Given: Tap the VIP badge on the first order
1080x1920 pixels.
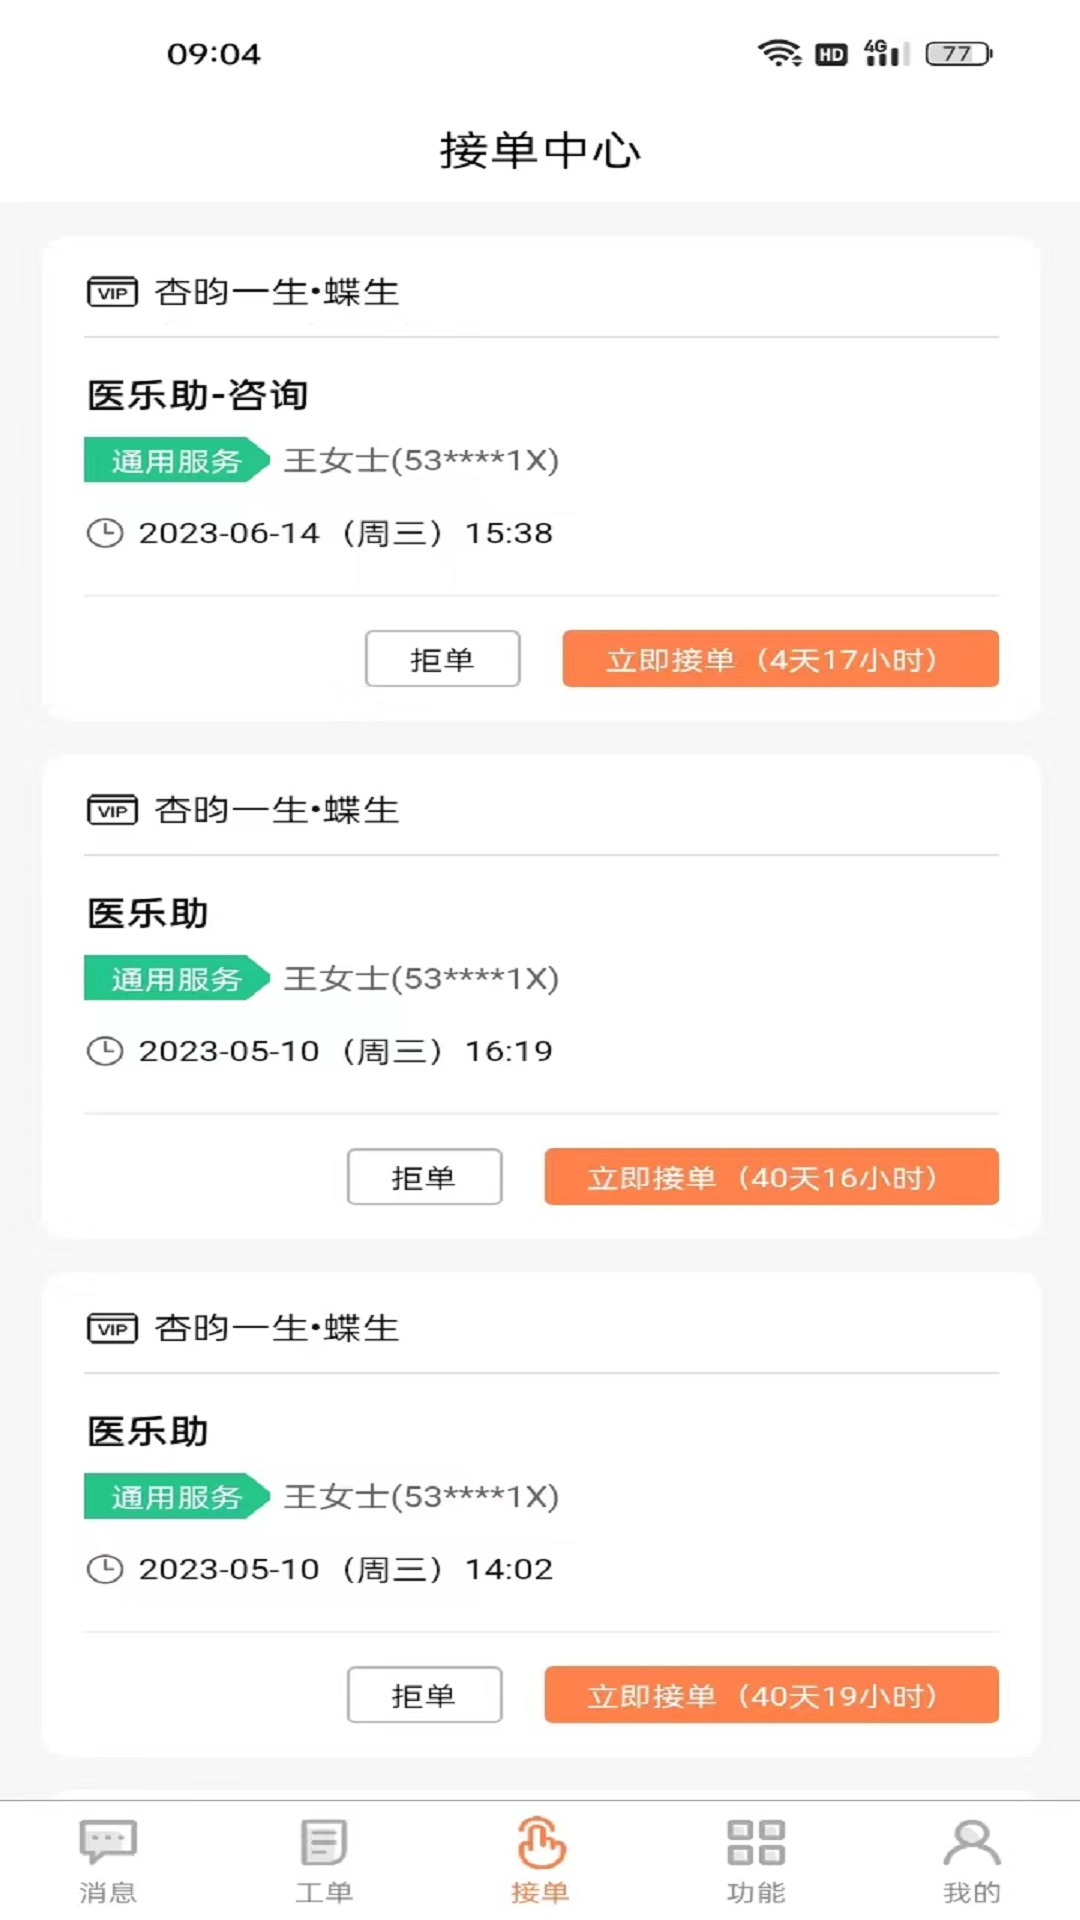Looking at the screenshot, I should point(112,292).
